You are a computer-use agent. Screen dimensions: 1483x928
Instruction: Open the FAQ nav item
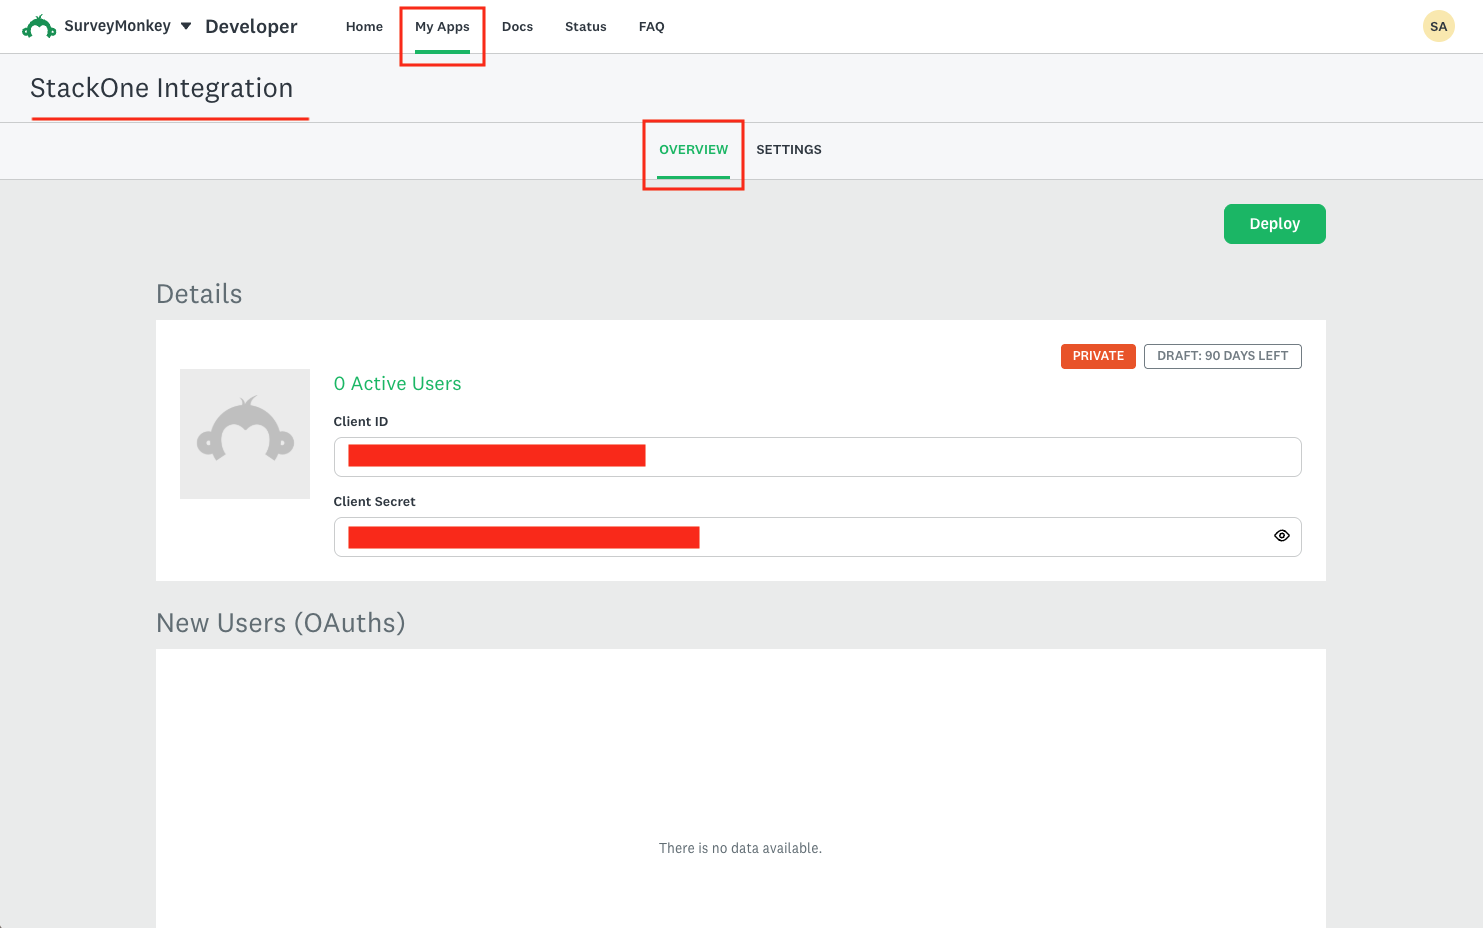click(651, 27)
